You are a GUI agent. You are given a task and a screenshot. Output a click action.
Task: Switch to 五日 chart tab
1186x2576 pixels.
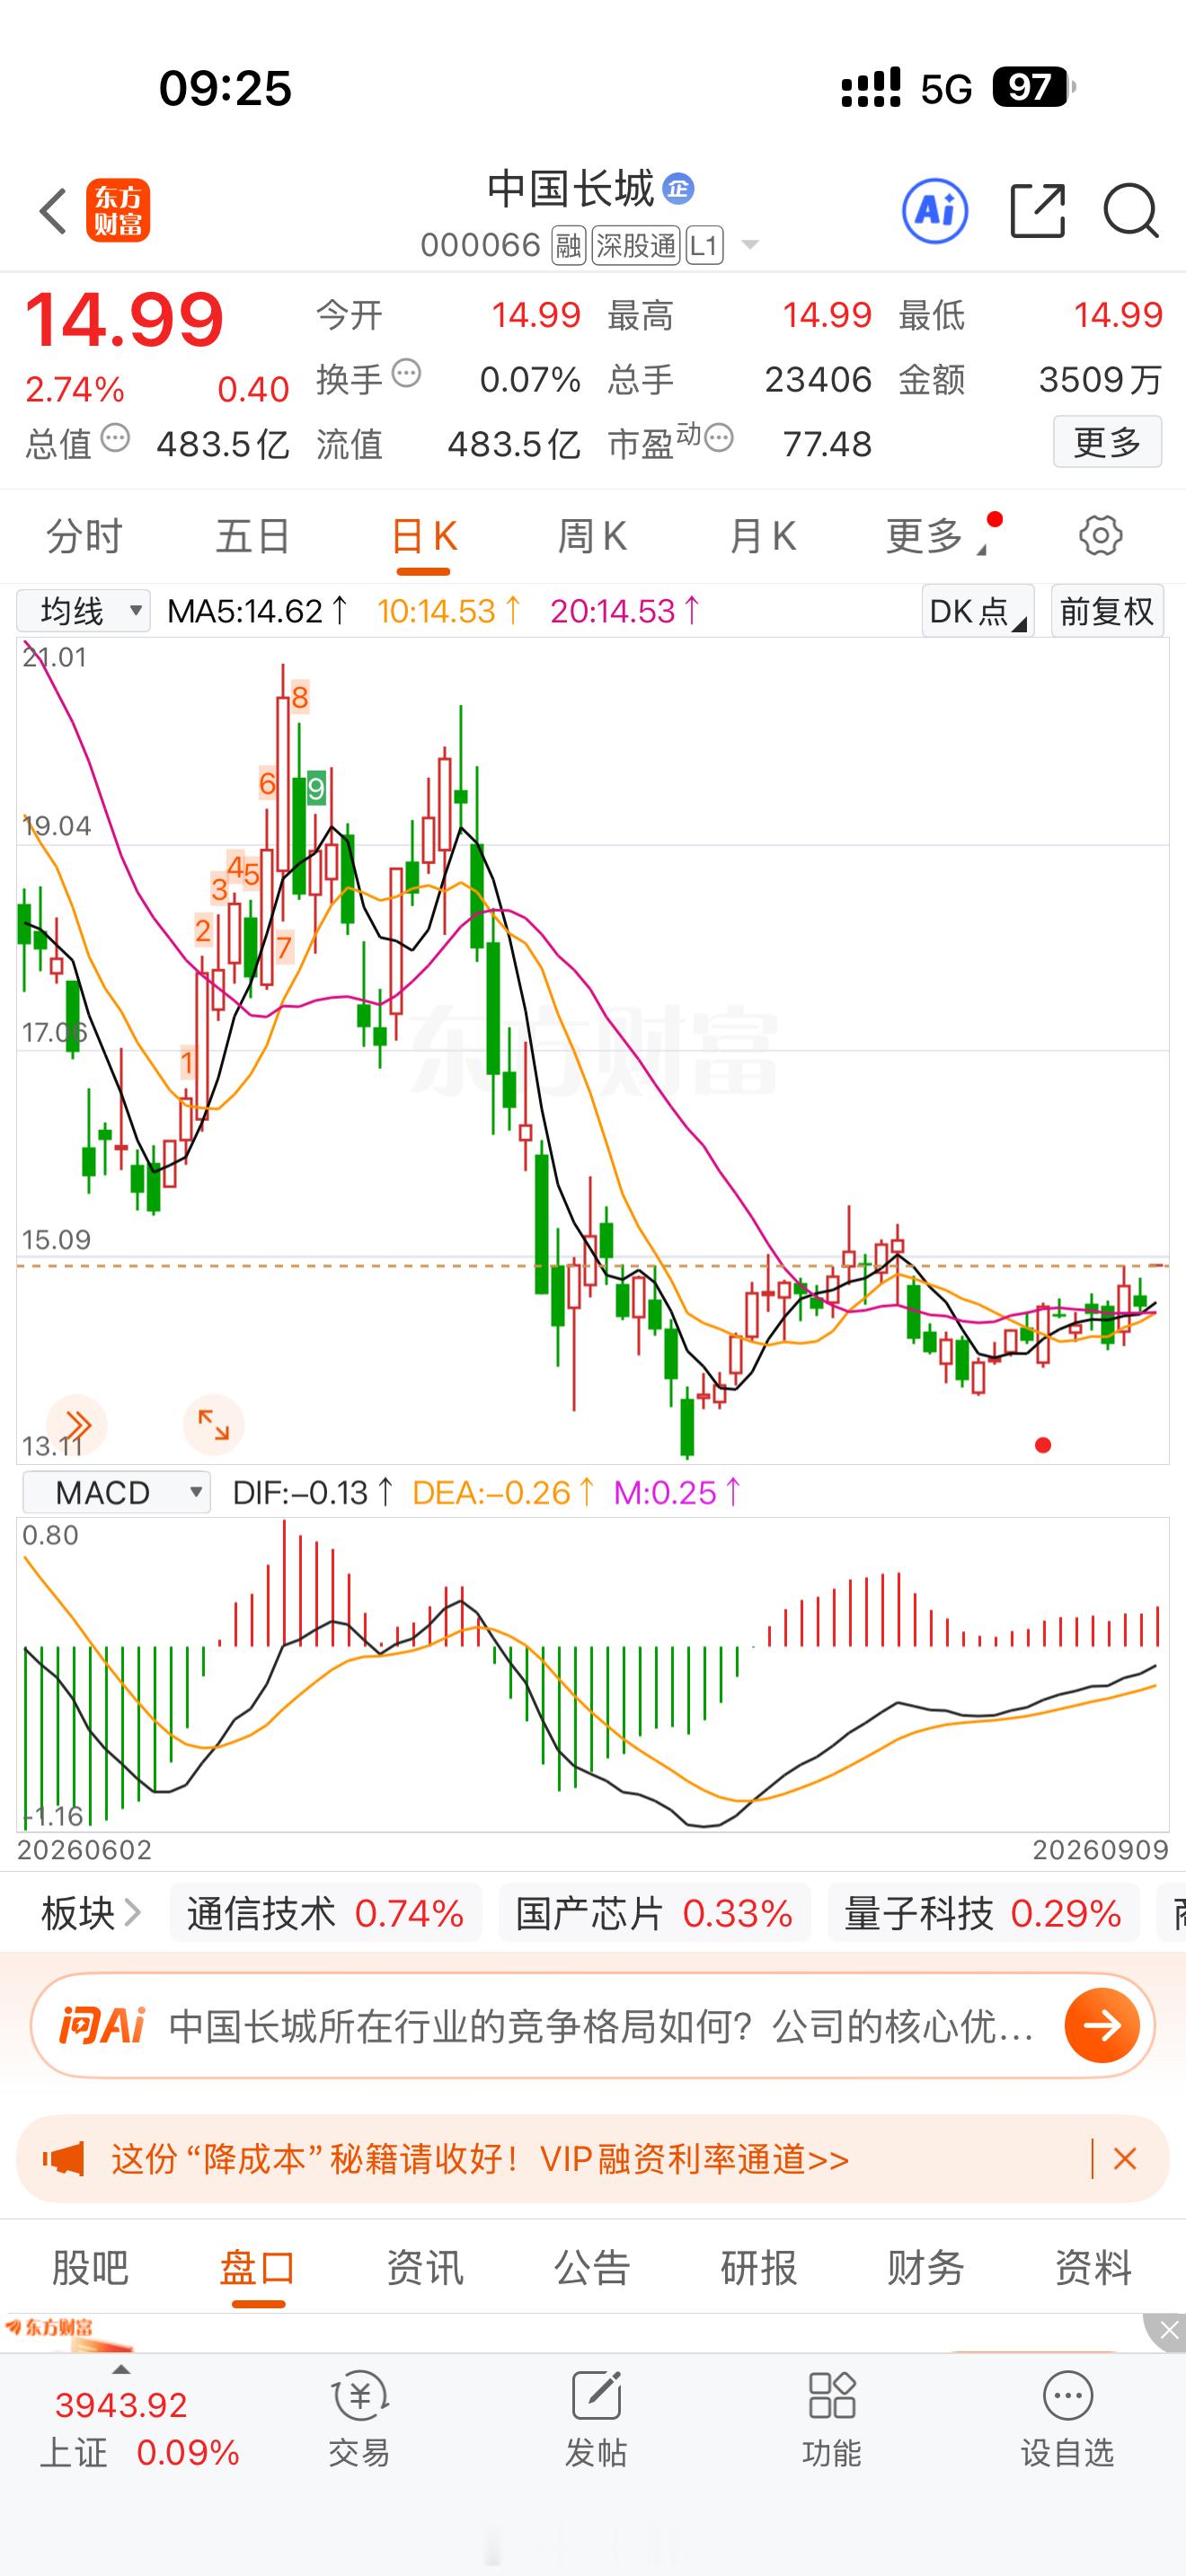tap(253, 536)
